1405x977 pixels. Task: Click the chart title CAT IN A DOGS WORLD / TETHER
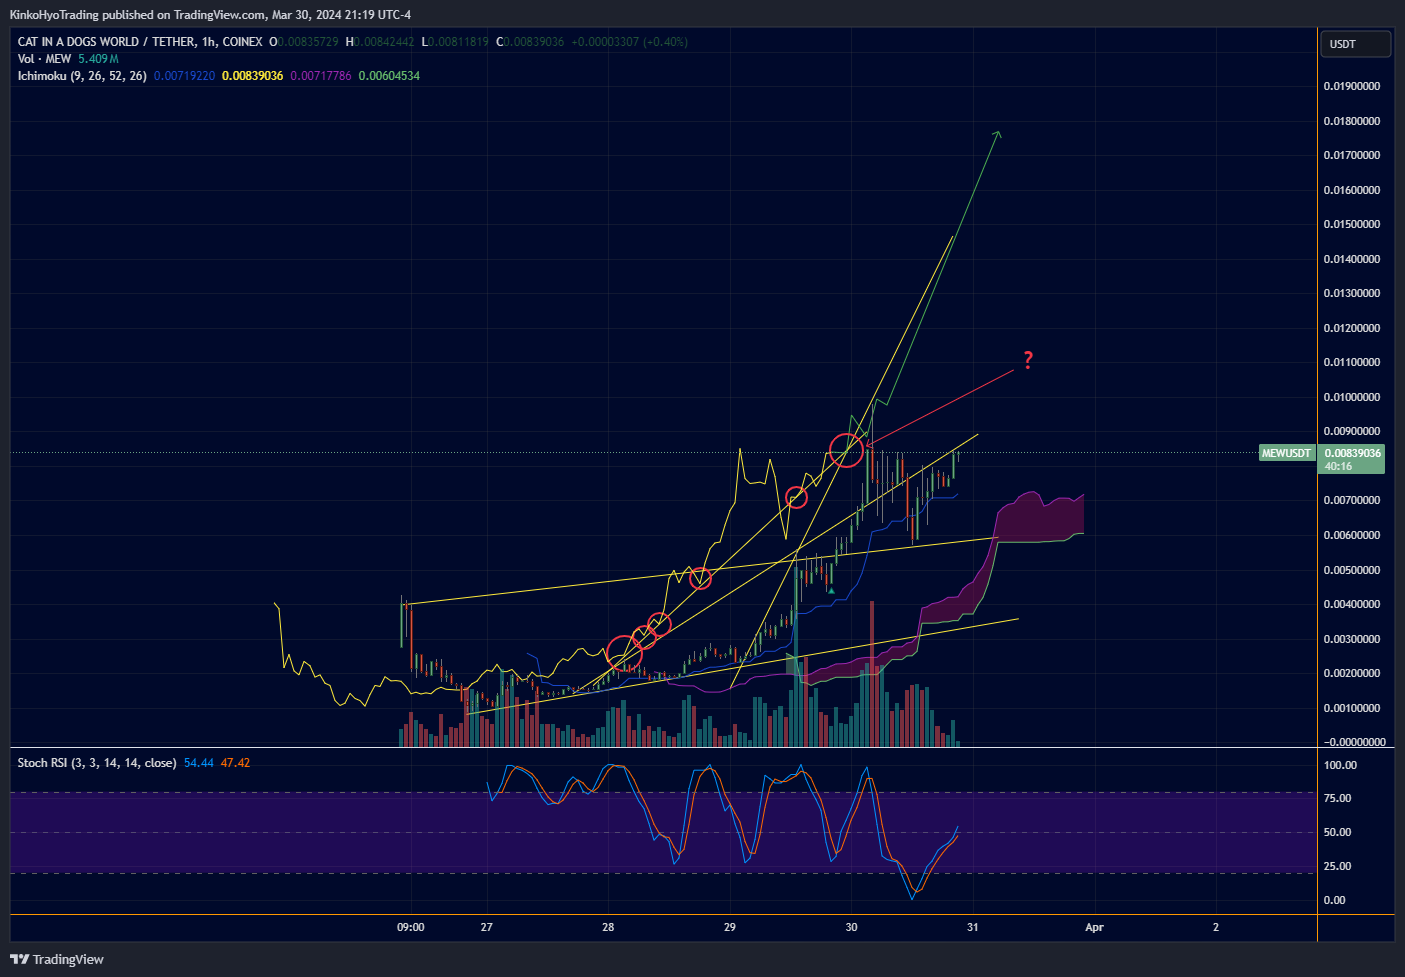pos(107,42)
